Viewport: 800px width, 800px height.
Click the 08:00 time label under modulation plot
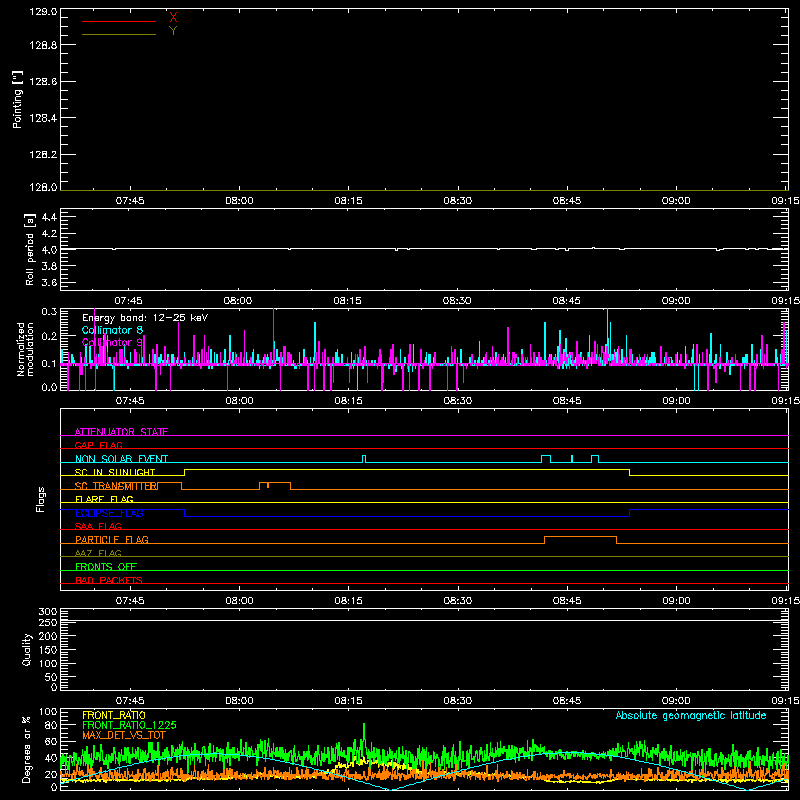pyautogui.click(x=239, y=401)
